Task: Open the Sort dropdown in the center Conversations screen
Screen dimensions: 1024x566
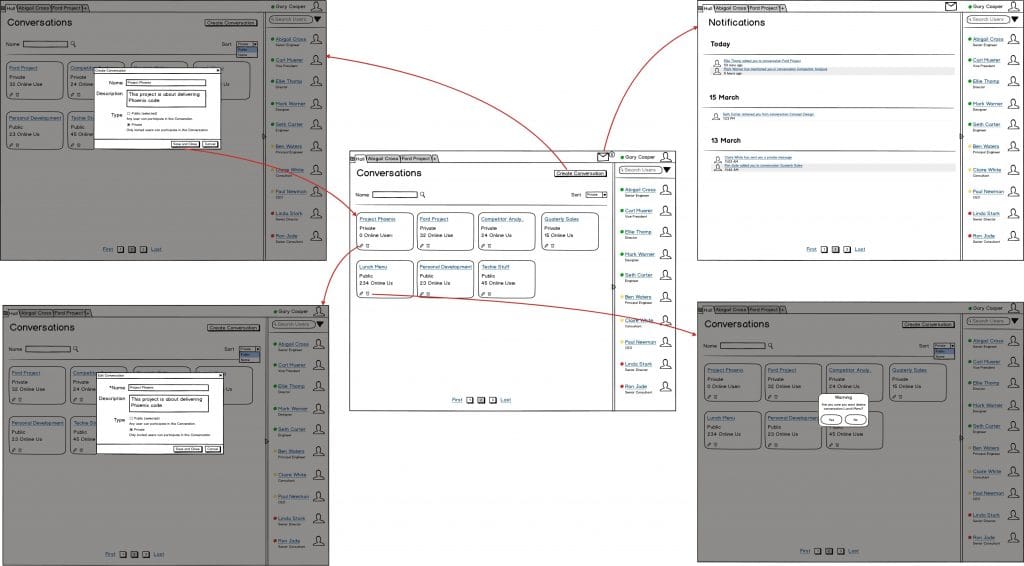Action: [x=596, y=195]
